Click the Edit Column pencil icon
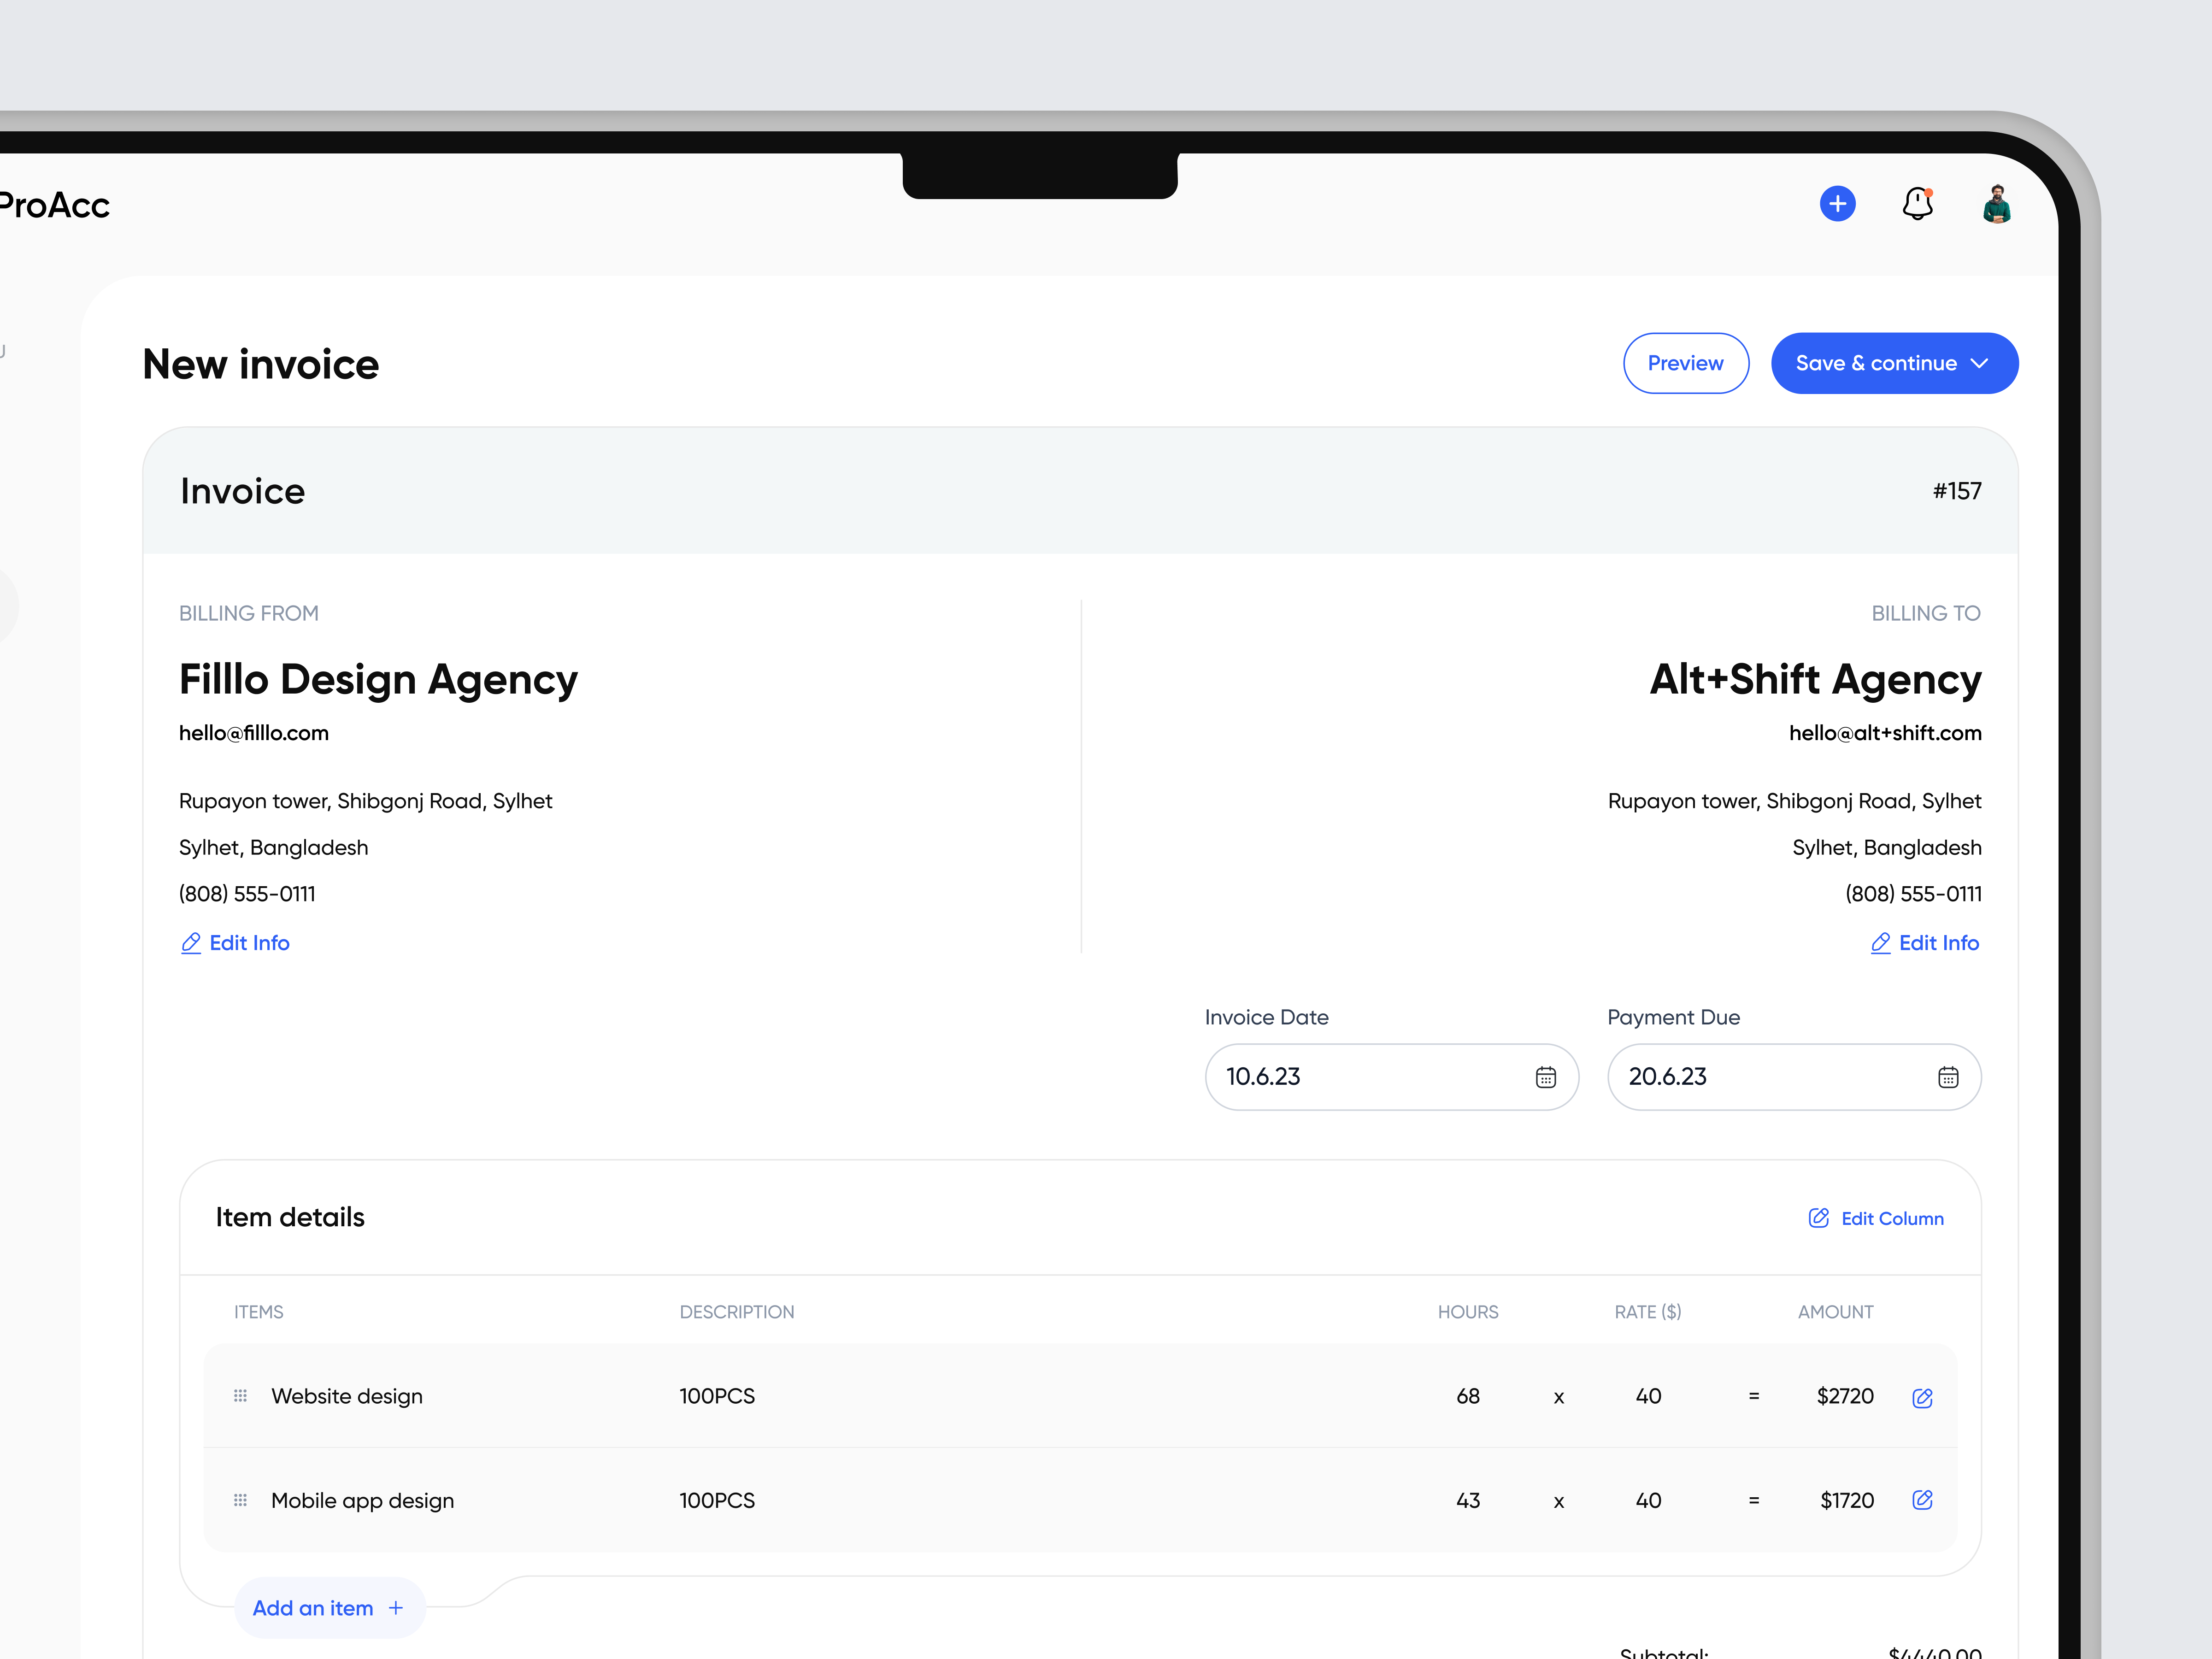This screenshot has height=1659, width=2212. [x=1818, y=1217]
